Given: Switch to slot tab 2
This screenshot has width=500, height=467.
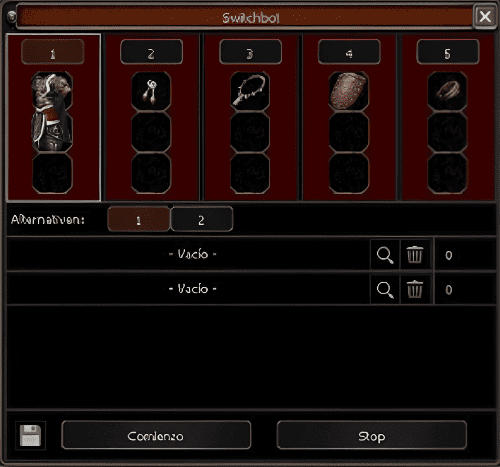Looking at the screenshot, I should pos(151,52).
